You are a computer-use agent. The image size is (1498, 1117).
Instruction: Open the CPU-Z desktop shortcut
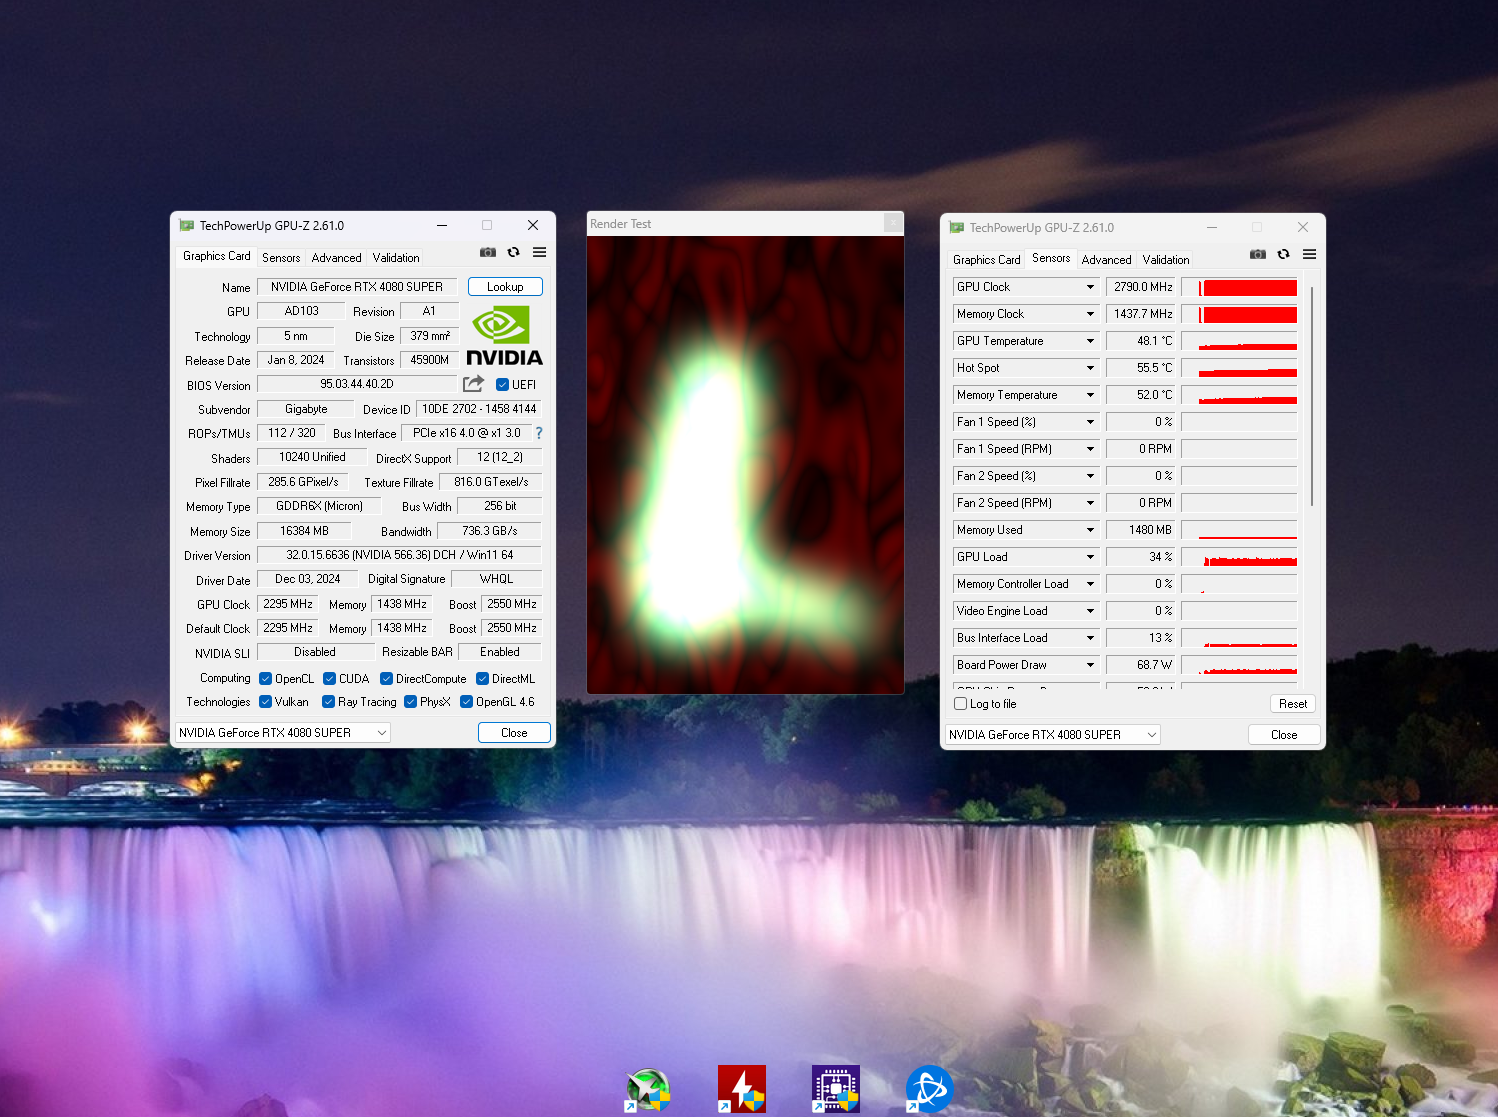(x=835, y=1089)
